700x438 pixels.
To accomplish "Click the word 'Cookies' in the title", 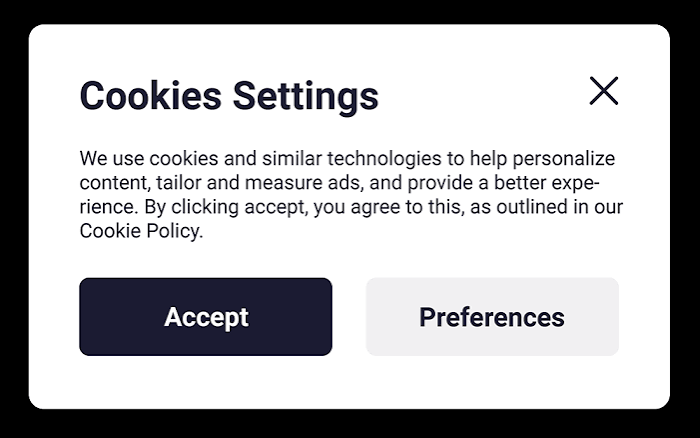I will 150,96.
